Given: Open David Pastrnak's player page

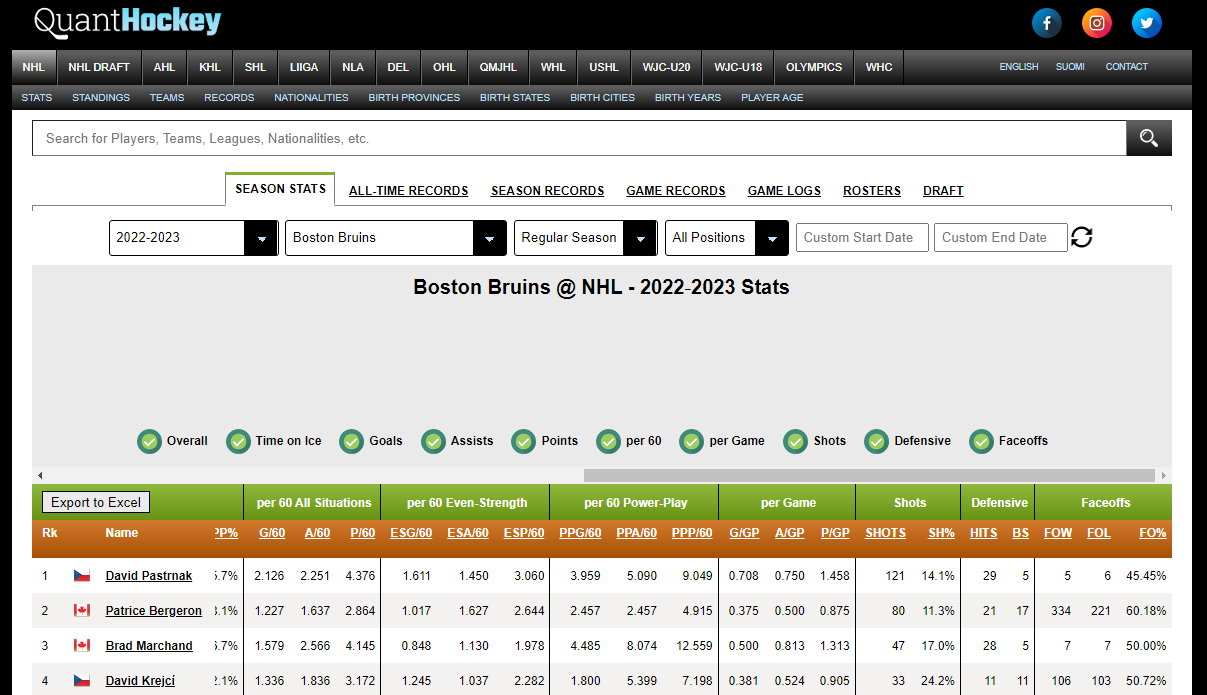Looking at the screenshot, I should (x=149, y=576).
